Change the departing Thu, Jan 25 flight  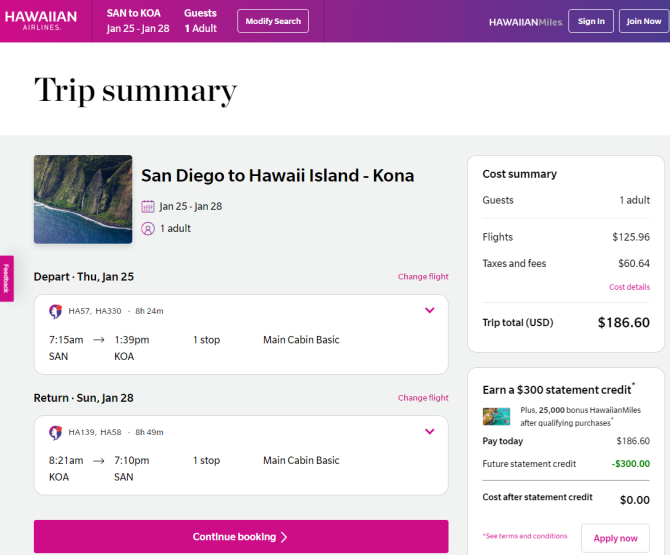(423, 276)
